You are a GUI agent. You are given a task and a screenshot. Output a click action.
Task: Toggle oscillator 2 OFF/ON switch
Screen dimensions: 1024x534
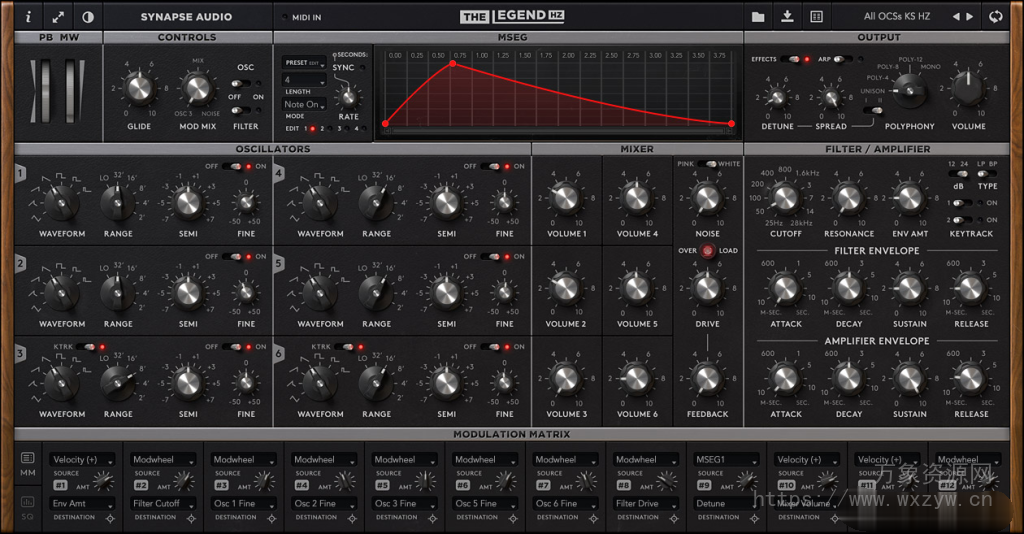point(234,257)
